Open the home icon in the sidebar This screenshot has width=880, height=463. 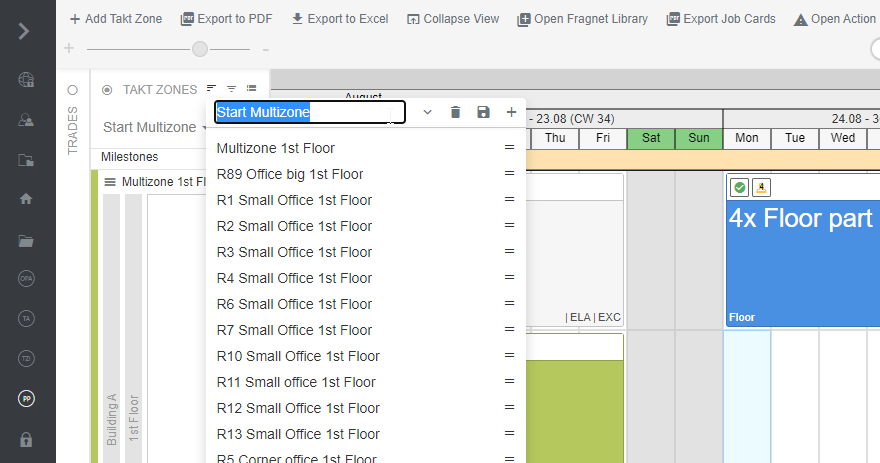pos(26,199)
